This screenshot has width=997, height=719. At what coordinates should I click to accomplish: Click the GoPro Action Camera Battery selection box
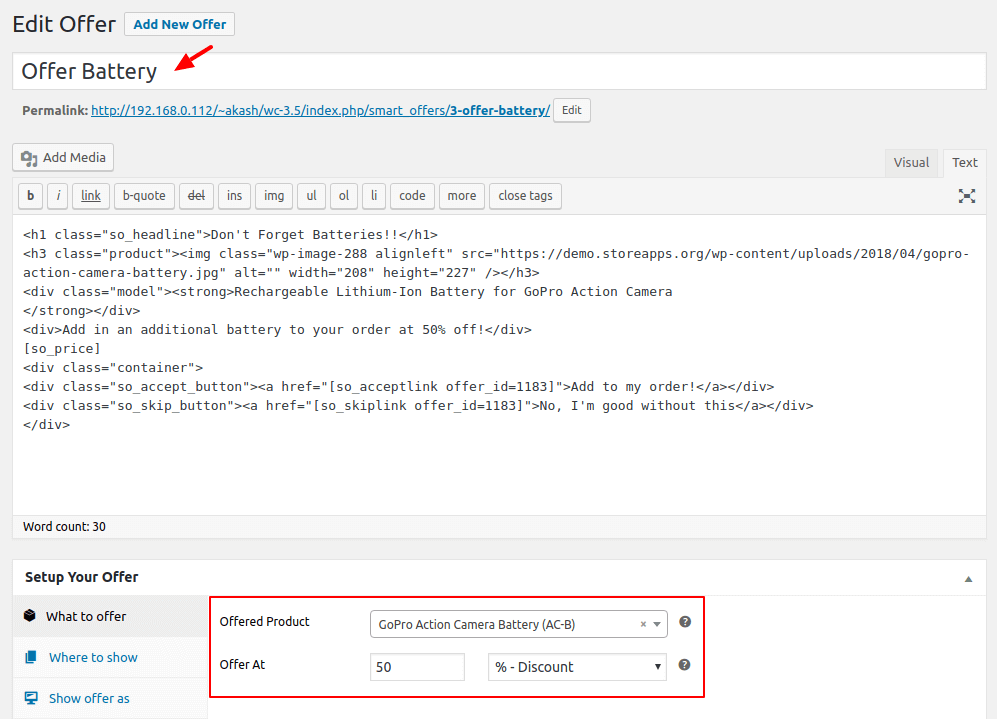tap(519, 624)
